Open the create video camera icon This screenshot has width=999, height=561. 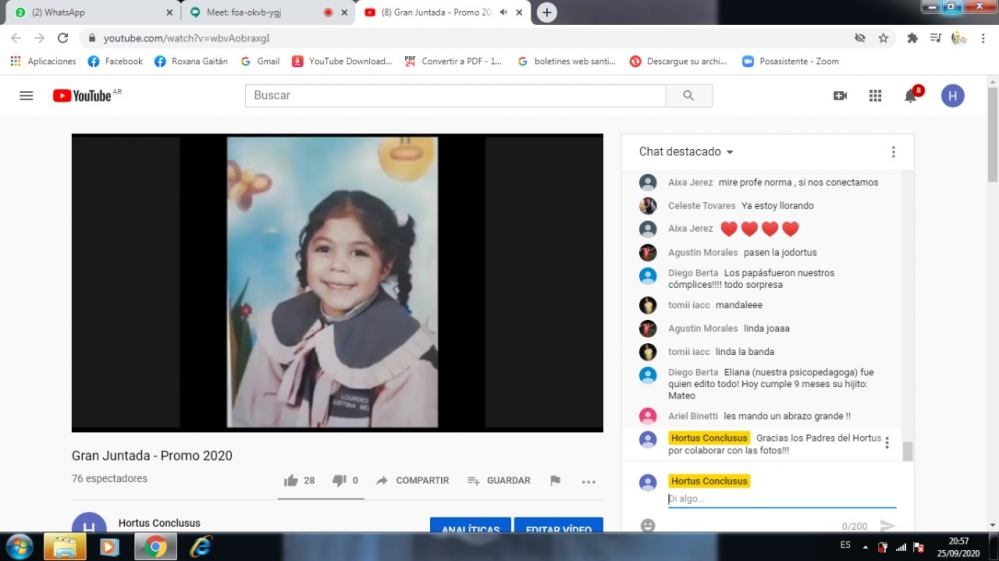840,96
